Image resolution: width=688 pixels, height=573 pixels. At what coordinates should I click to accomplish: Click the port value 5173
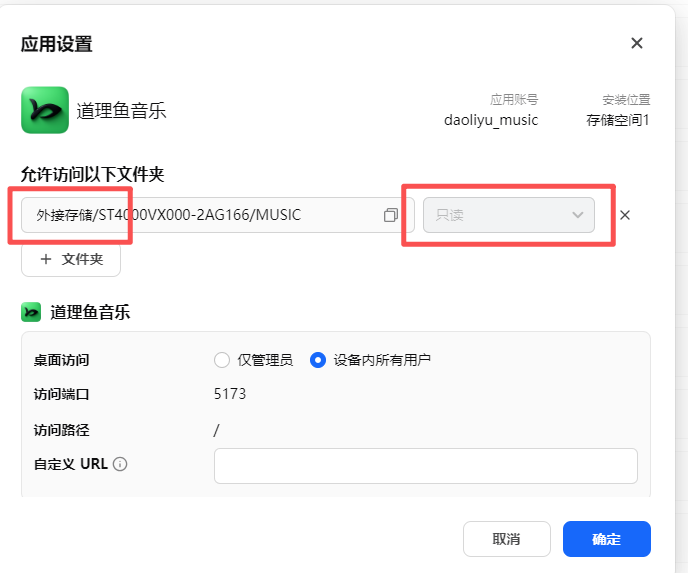tap(230, 394)
